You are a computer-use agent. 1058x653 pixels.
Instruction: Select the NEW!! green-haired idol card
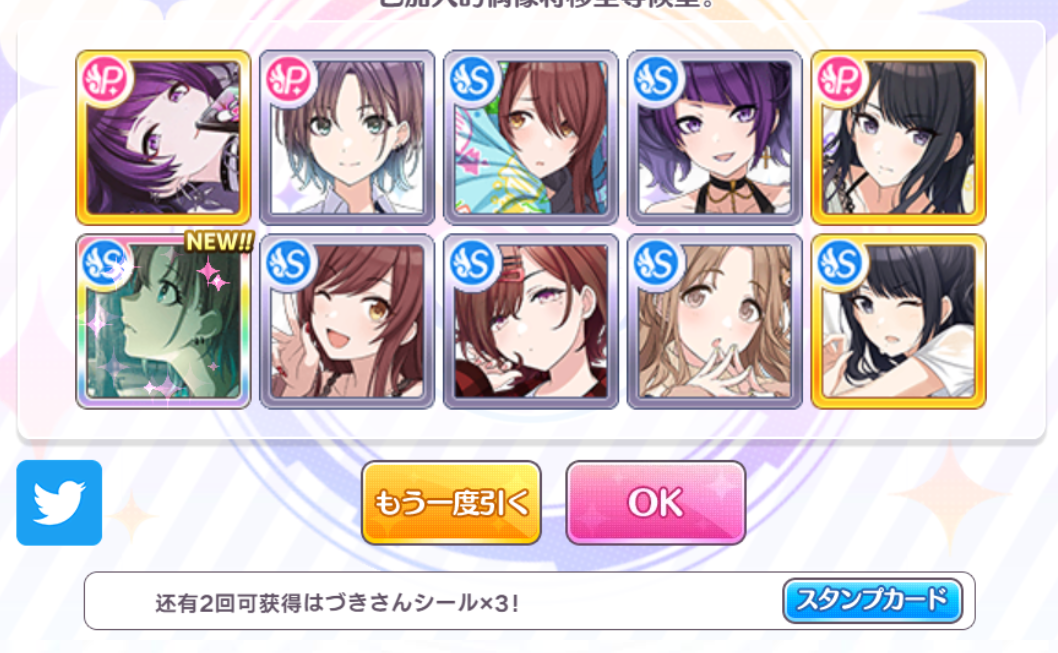tap(163, 321)
